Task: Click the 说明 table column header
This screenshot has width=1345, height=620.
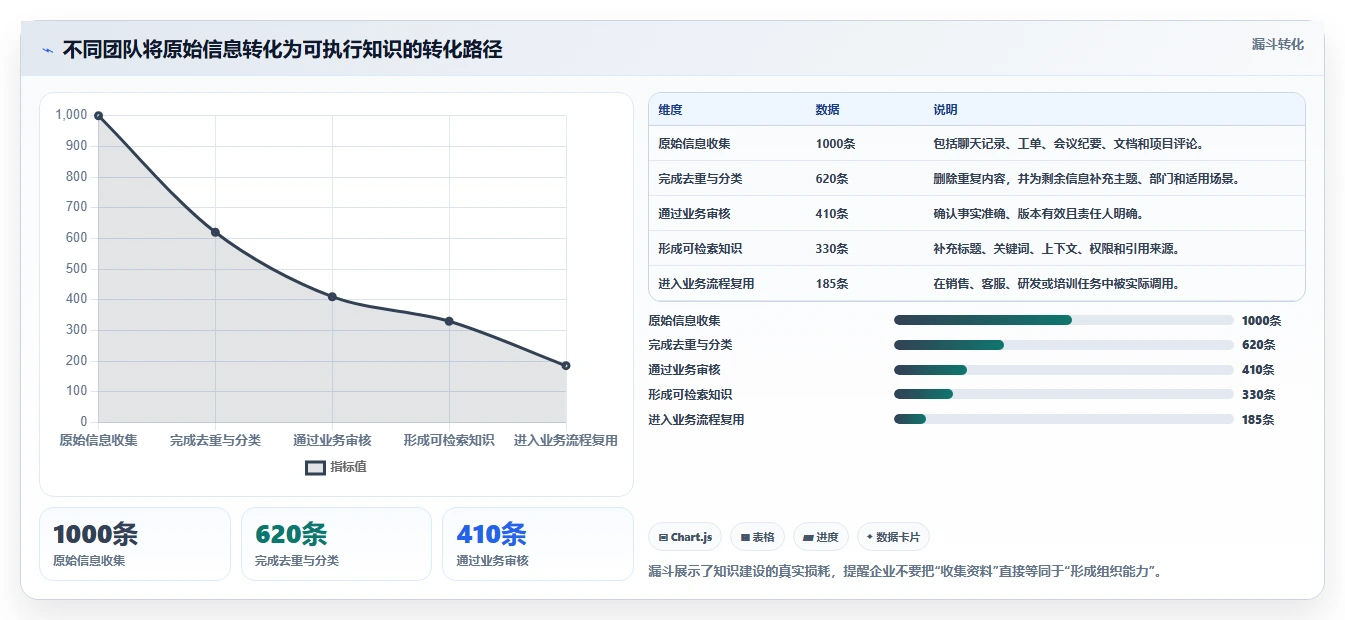Action: [945, 110]
